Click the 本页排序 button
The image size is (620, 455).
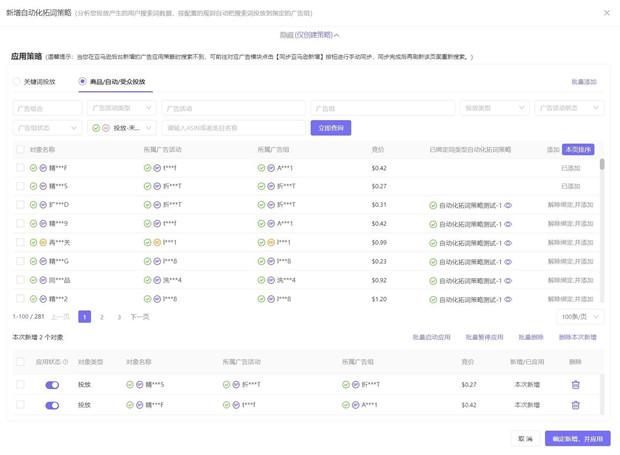[x=578, y=149]
